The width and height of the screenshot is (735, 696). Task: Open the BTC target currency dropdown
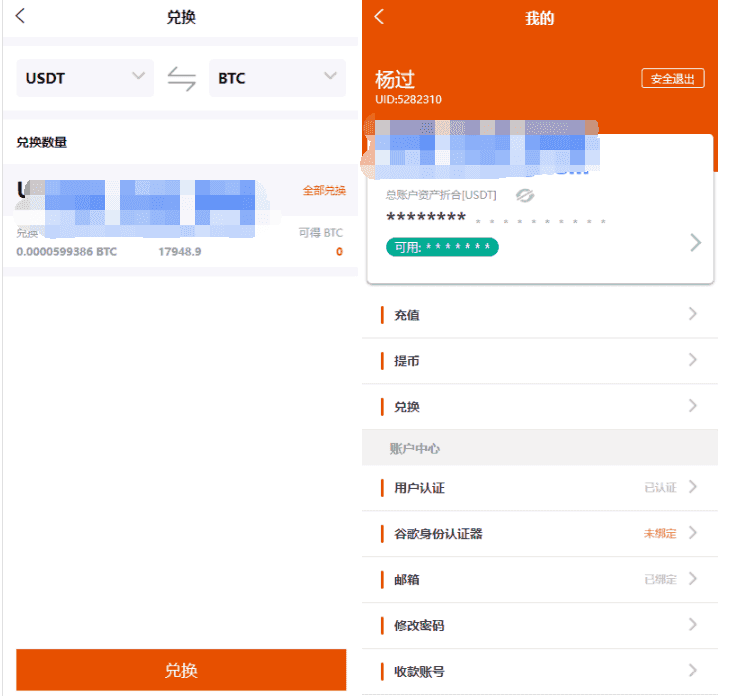tap(277, 78)
